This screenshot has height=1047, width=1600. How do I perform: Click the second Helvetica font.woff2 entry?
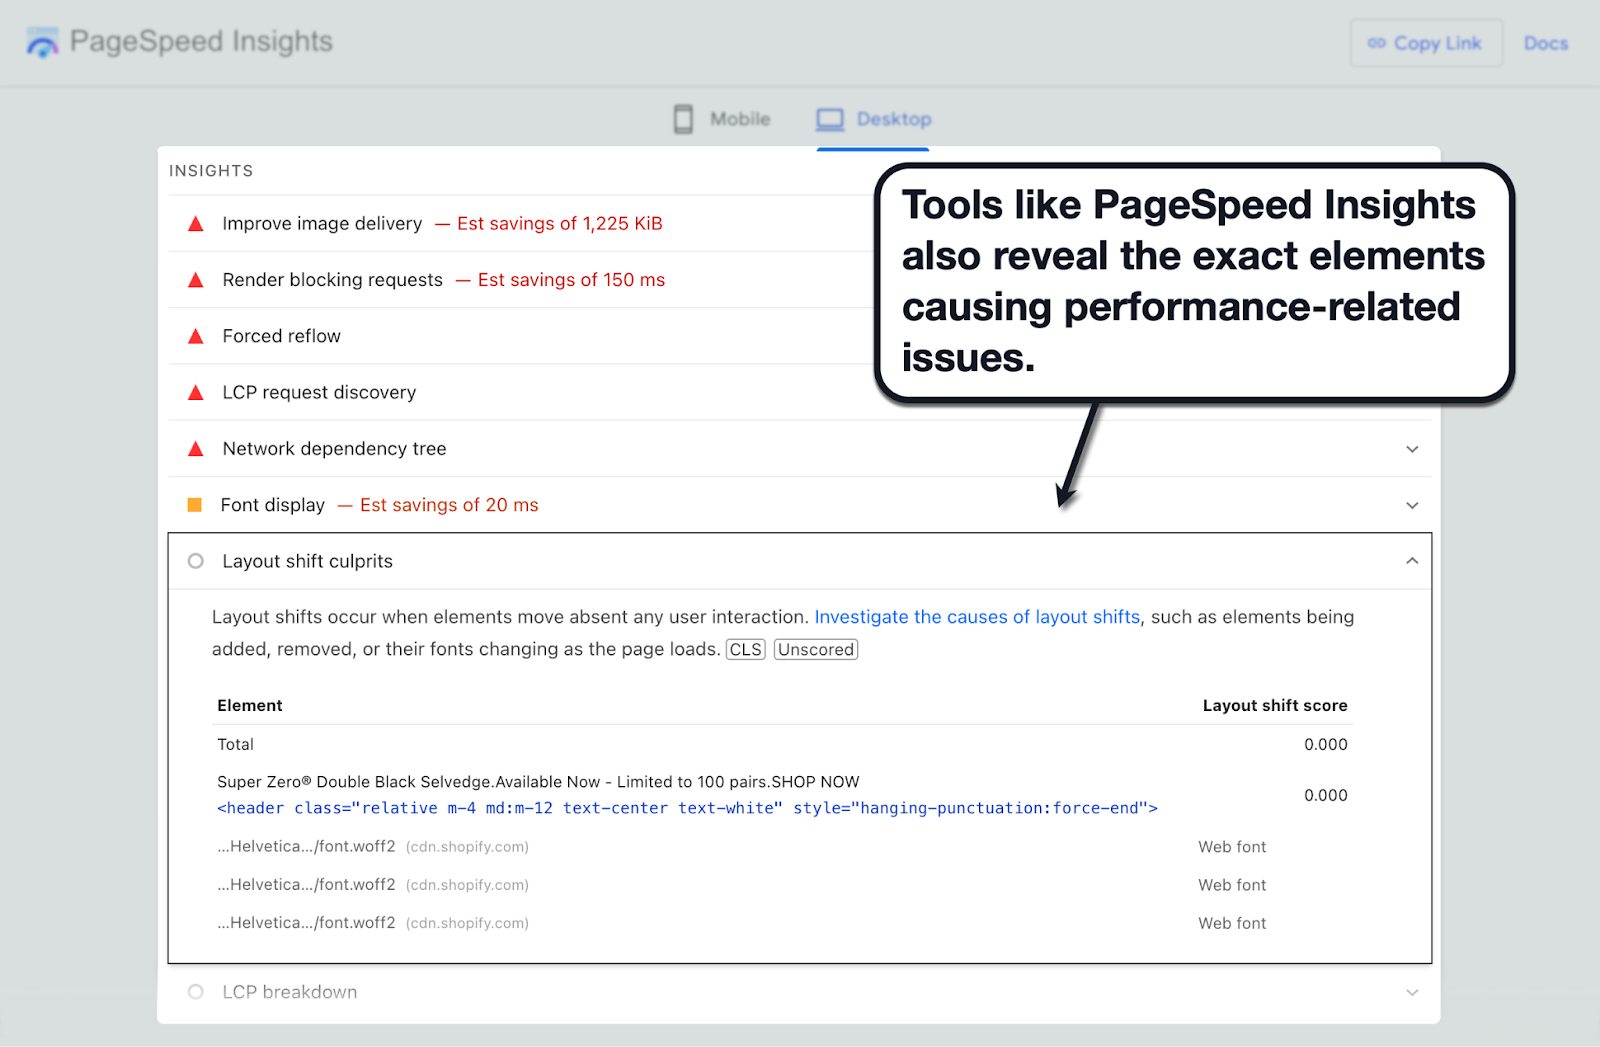[306, 885]
